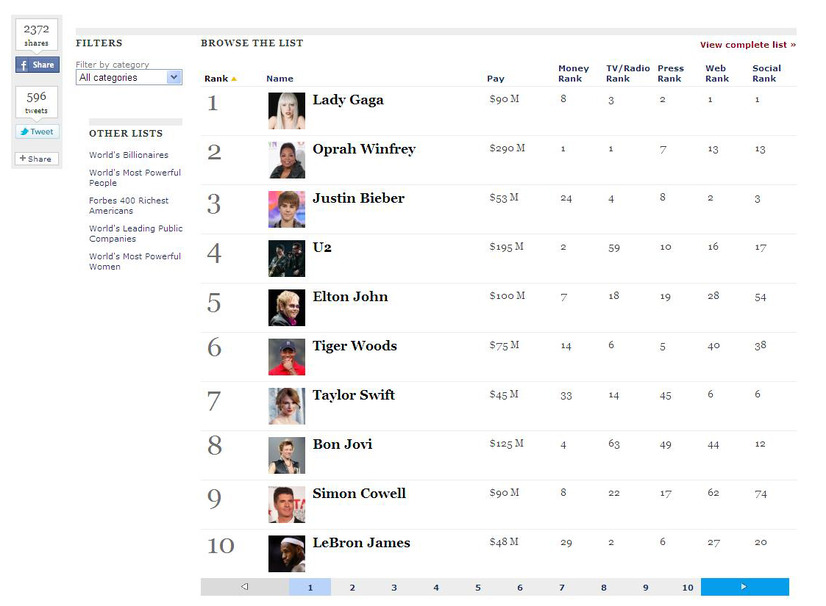
Task: Select page 1 in pagination
Action: [310, 587]
